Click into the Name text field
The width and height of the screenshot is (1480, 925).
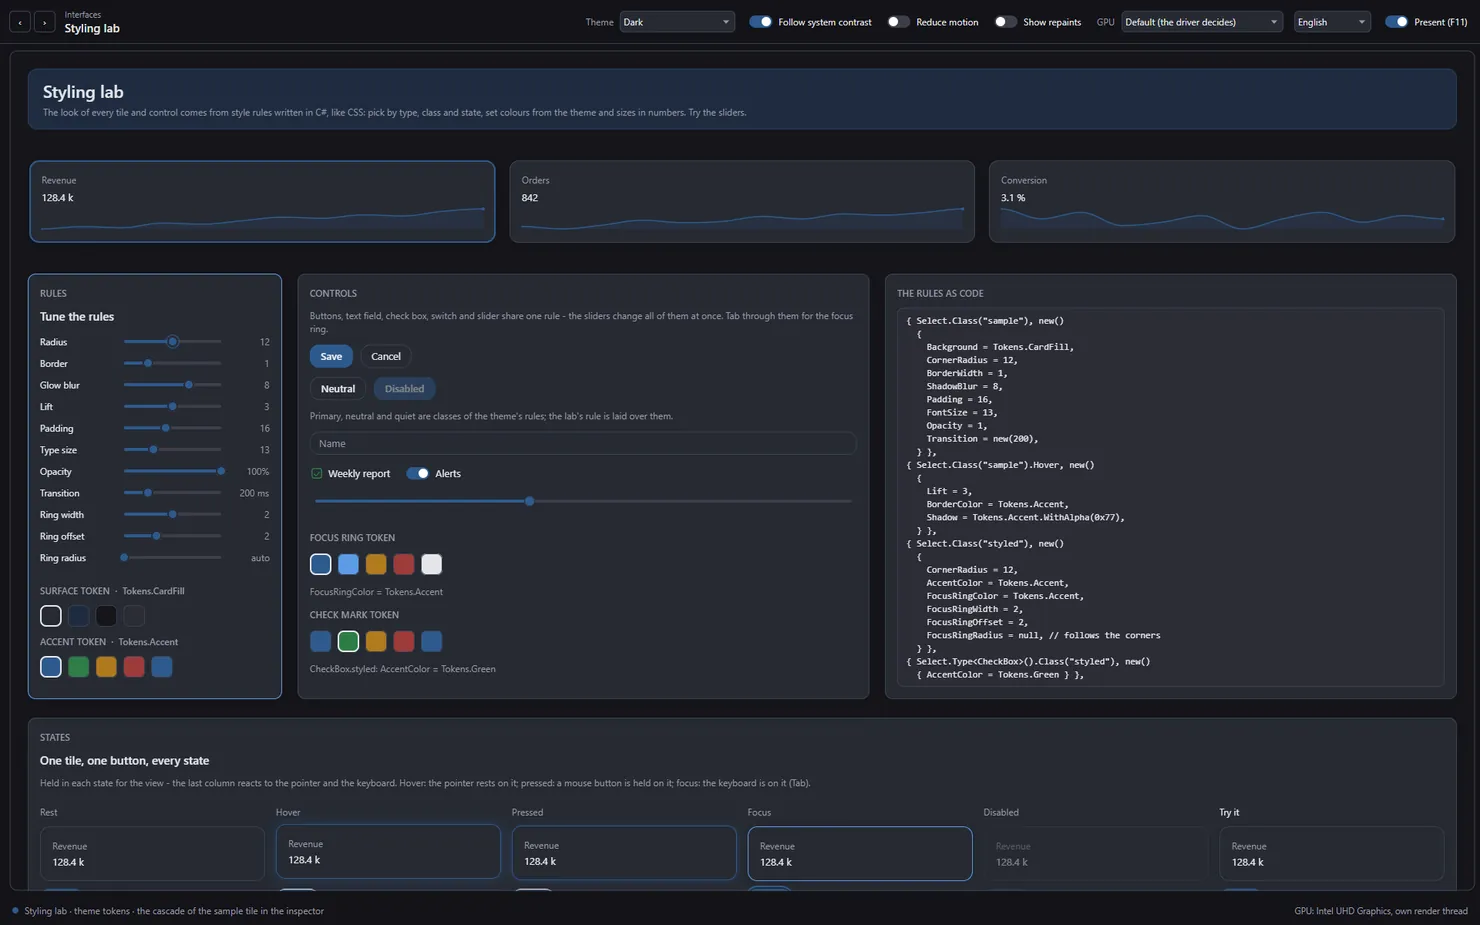point(583,443)
